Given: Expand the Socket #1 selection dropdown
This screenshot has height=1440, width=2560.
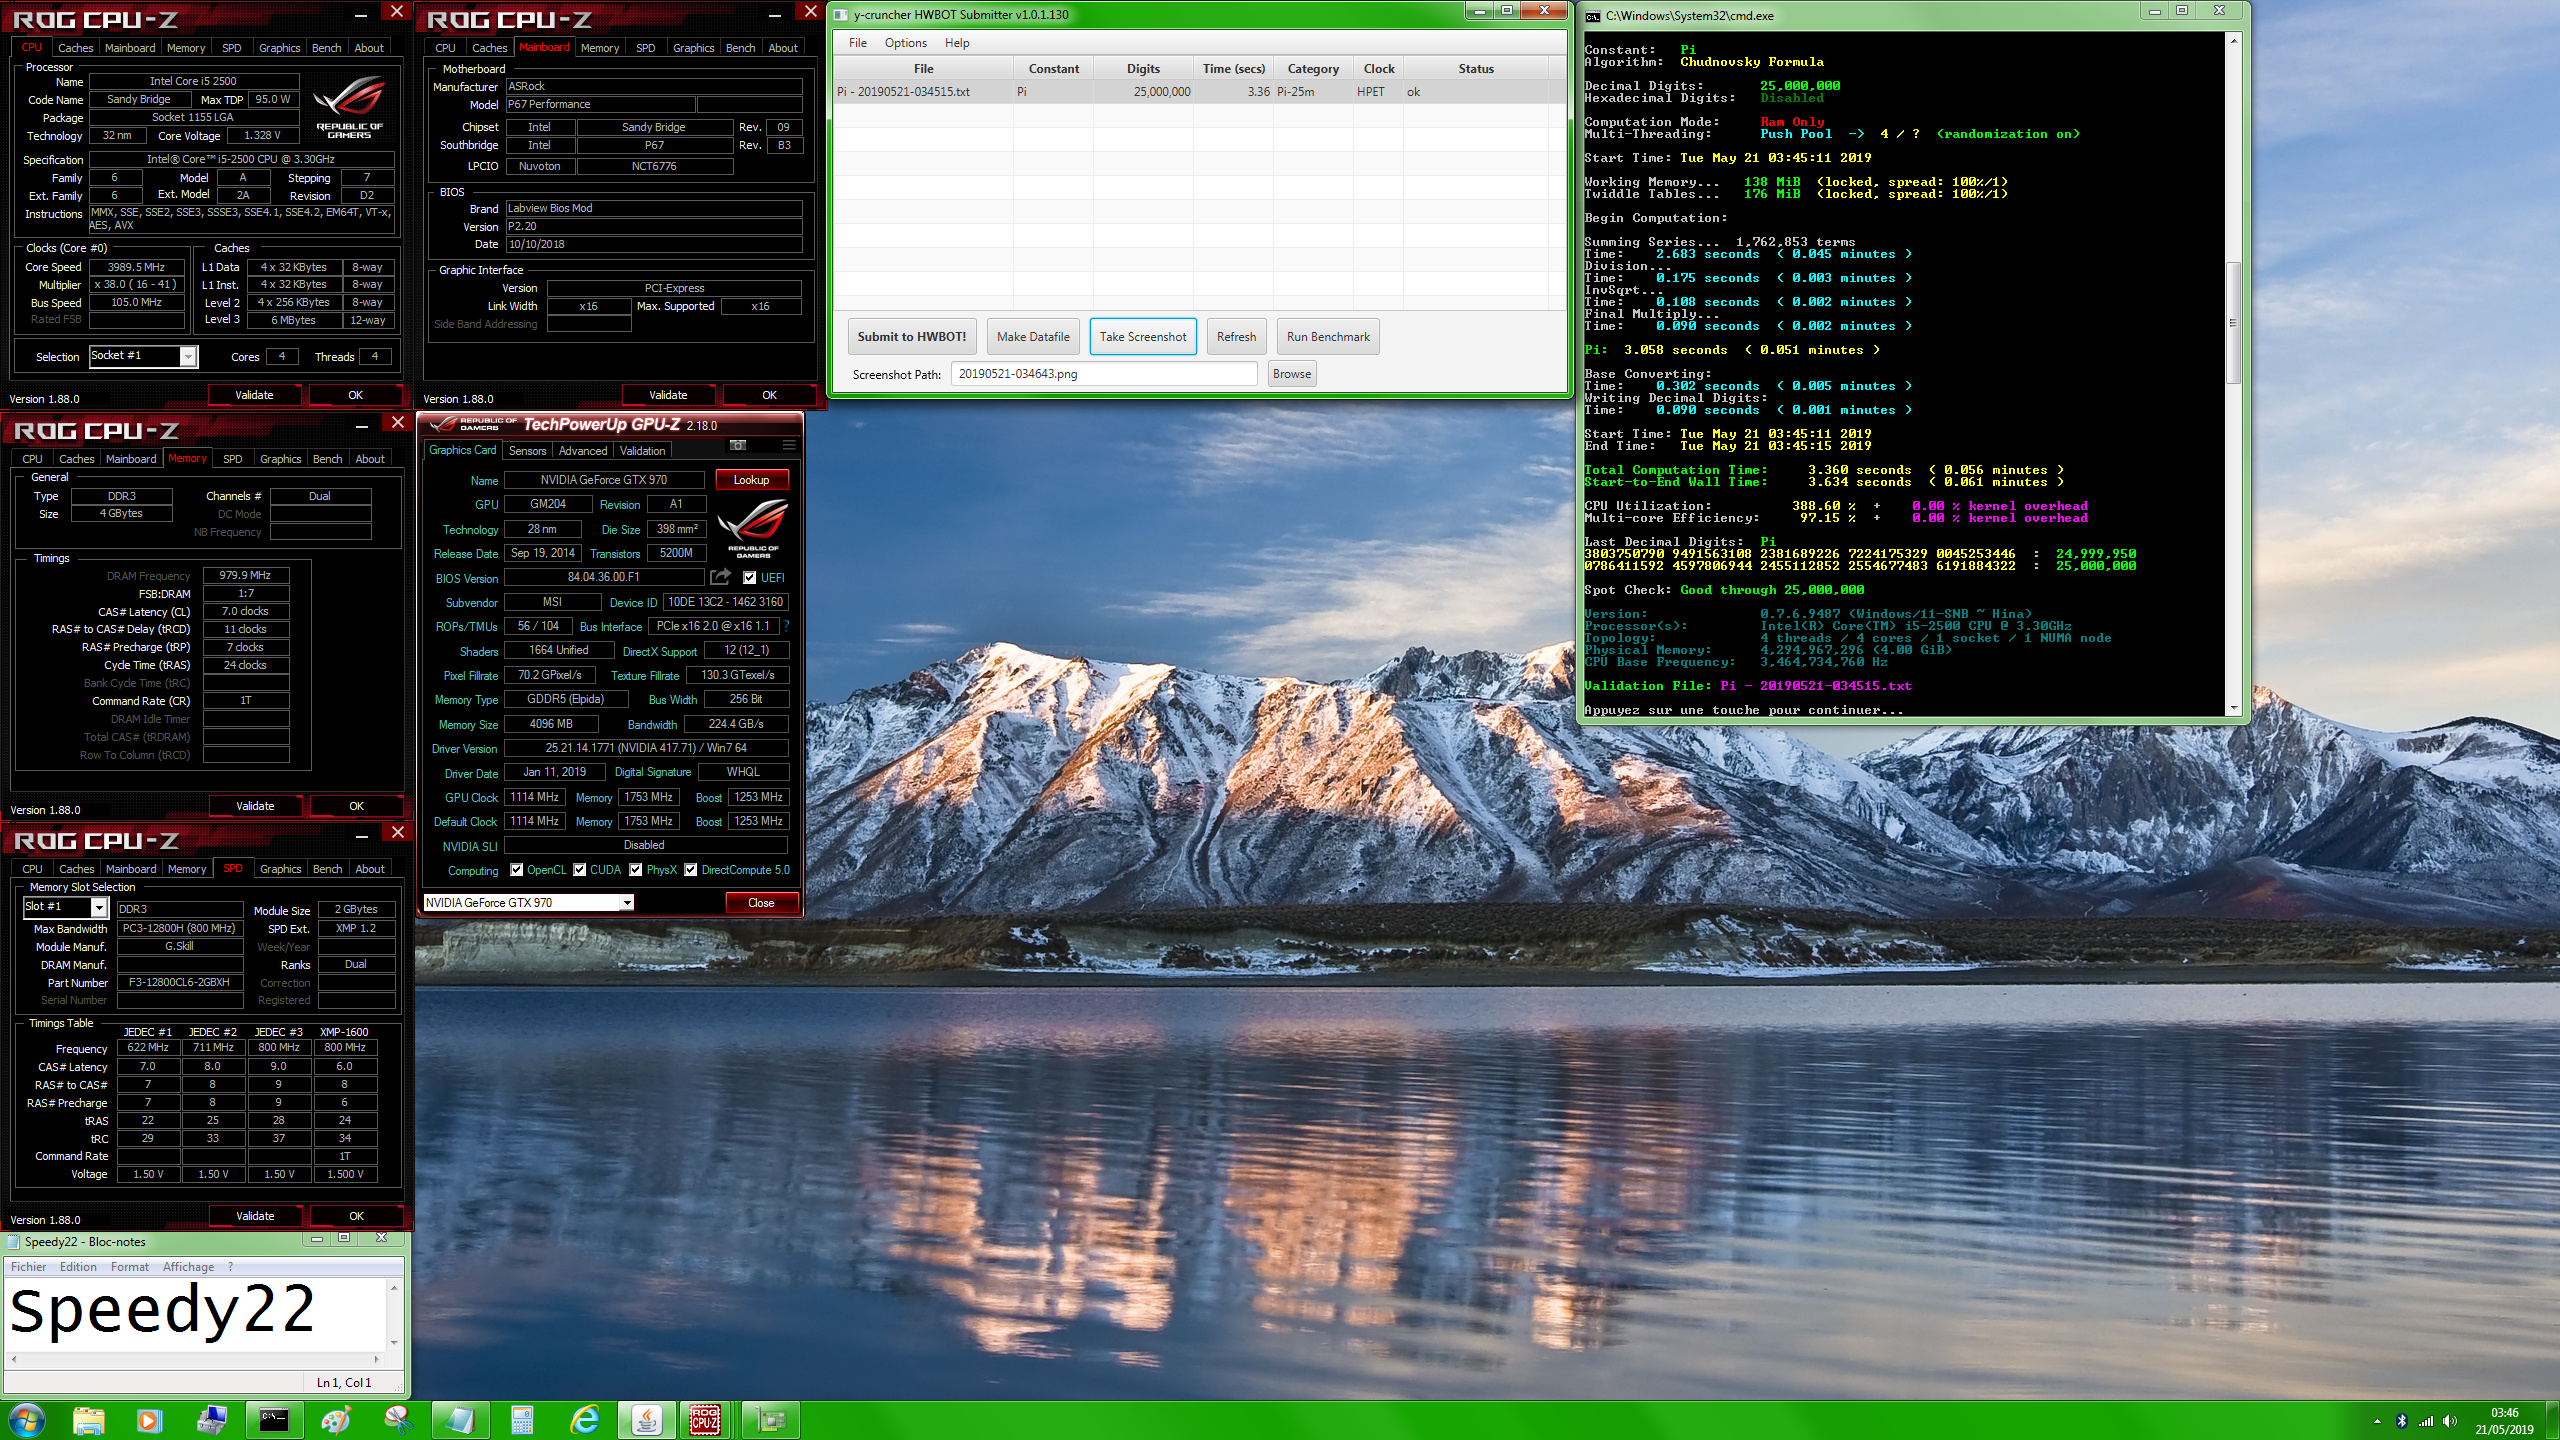Looking at the screenshot, I should (x=188, y=357).
